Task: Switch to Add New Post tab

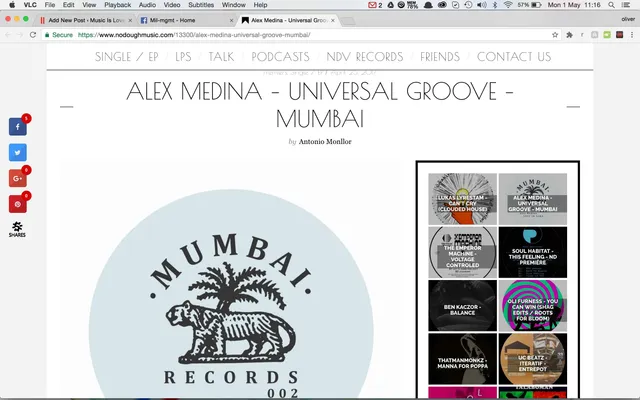Action: point(85,20)
